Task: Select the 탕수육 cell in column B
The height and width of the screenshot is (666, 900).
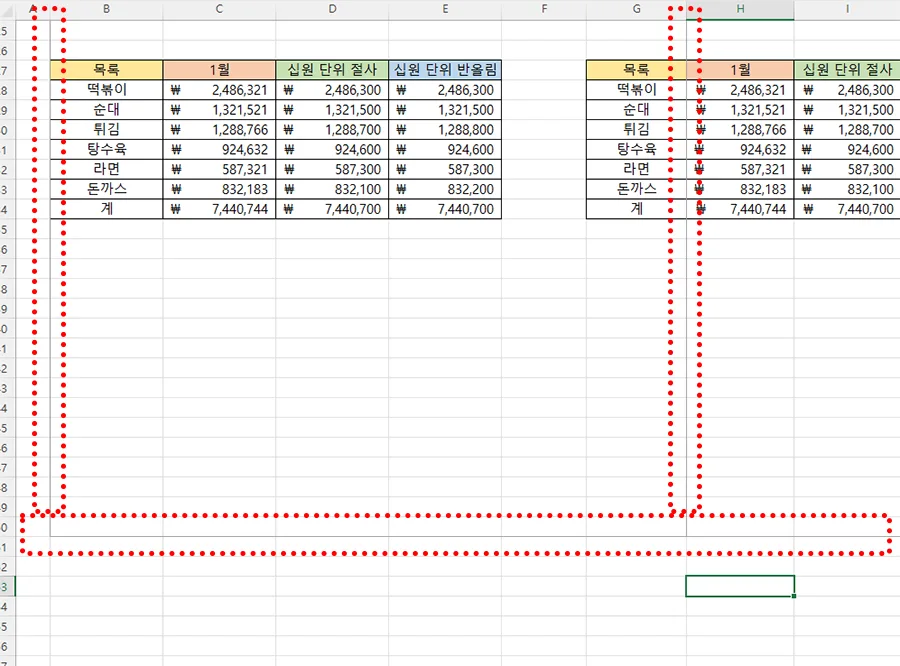Action: click(106, 149)
